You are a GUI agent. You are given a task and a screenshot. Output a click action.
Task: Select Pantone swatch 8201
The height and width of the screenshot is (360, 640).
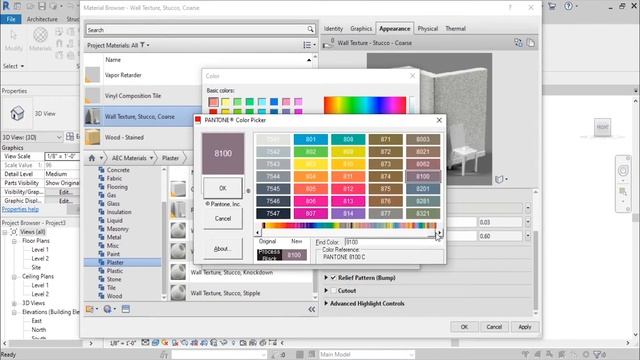[423, 189]
